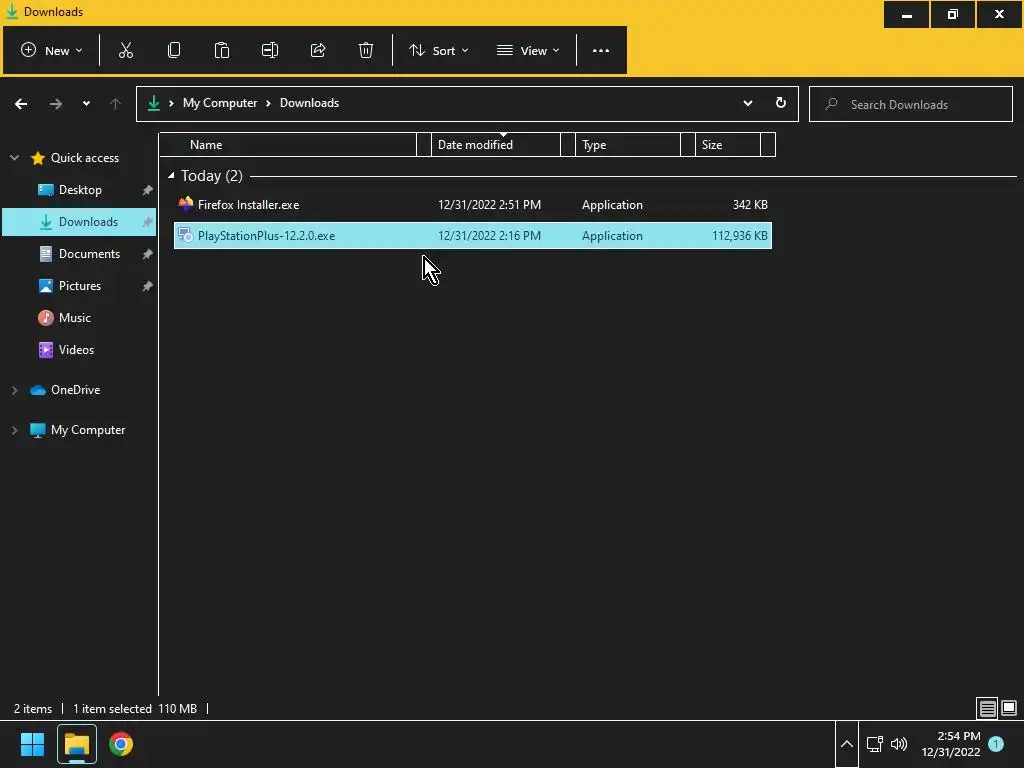Open Music in the sidebar
1024x768 pixels.
[74, 318]
